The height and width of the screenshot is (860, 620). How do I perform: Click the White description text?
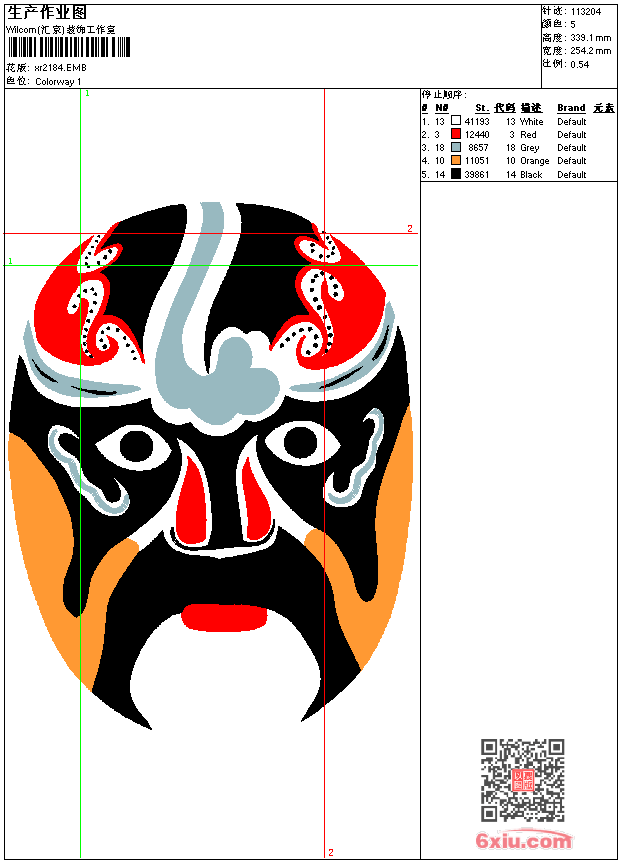point(531,122)
